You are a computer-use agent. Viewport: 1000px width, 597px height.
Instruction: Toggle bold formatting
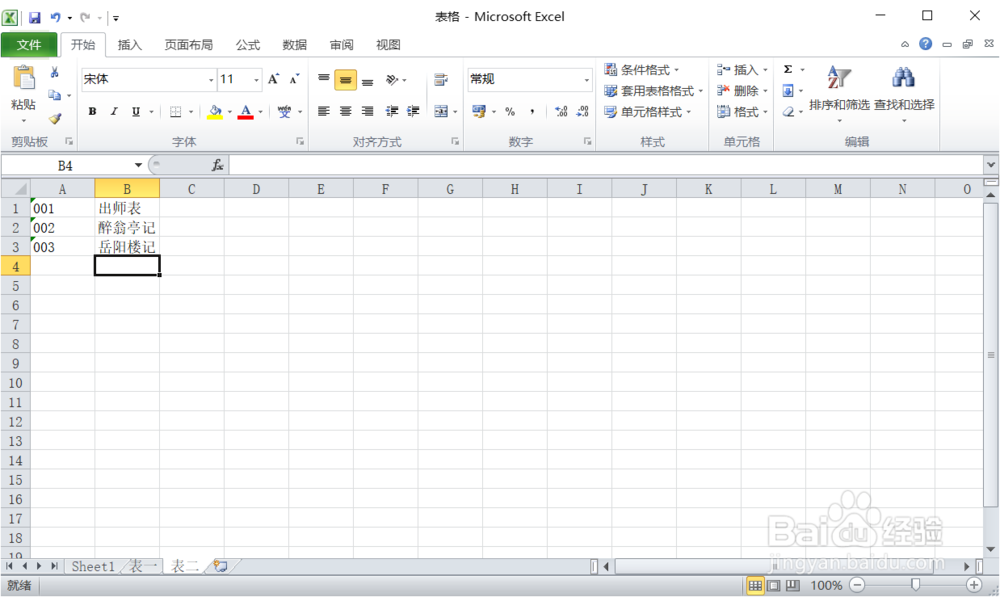pos(92,112)
